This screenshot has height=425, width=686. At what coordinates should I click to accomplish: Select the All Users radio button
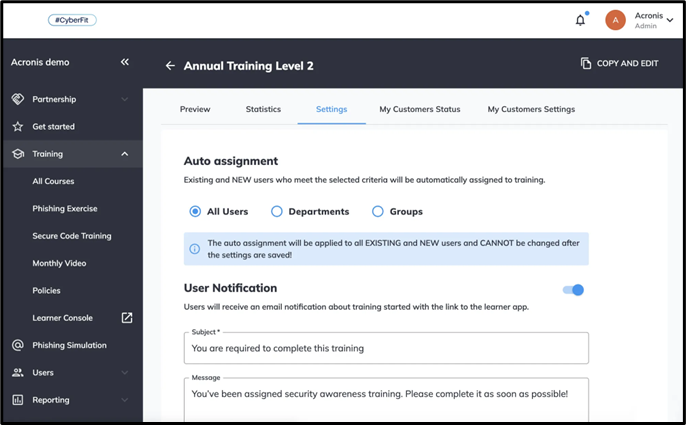[195, 211]
